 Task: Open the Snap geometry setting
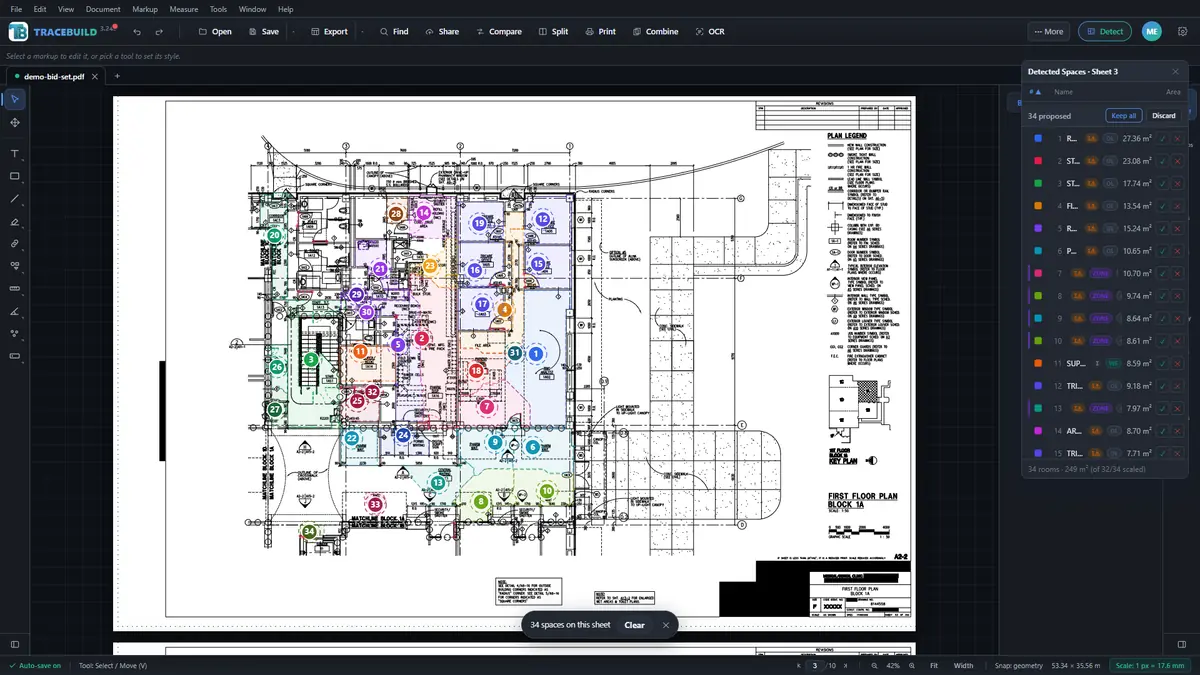1019,665
